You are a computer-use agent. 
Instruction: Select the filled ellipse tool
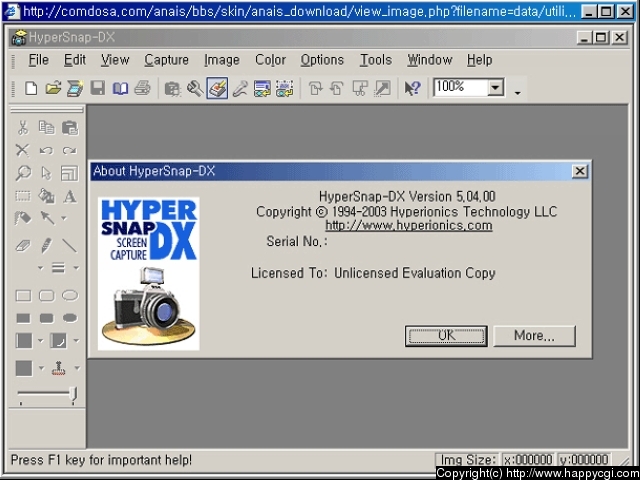click(x=70, y=318)
